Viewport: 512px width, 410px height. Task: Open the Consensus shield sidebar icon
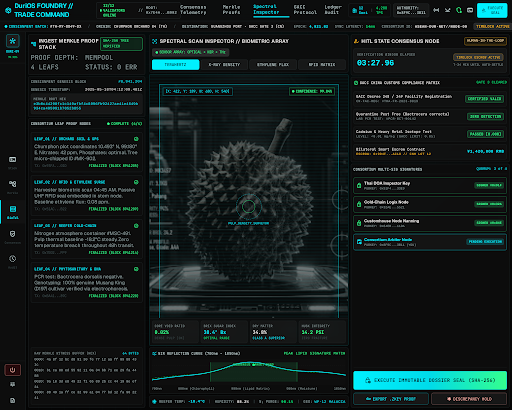coord(12,234)
